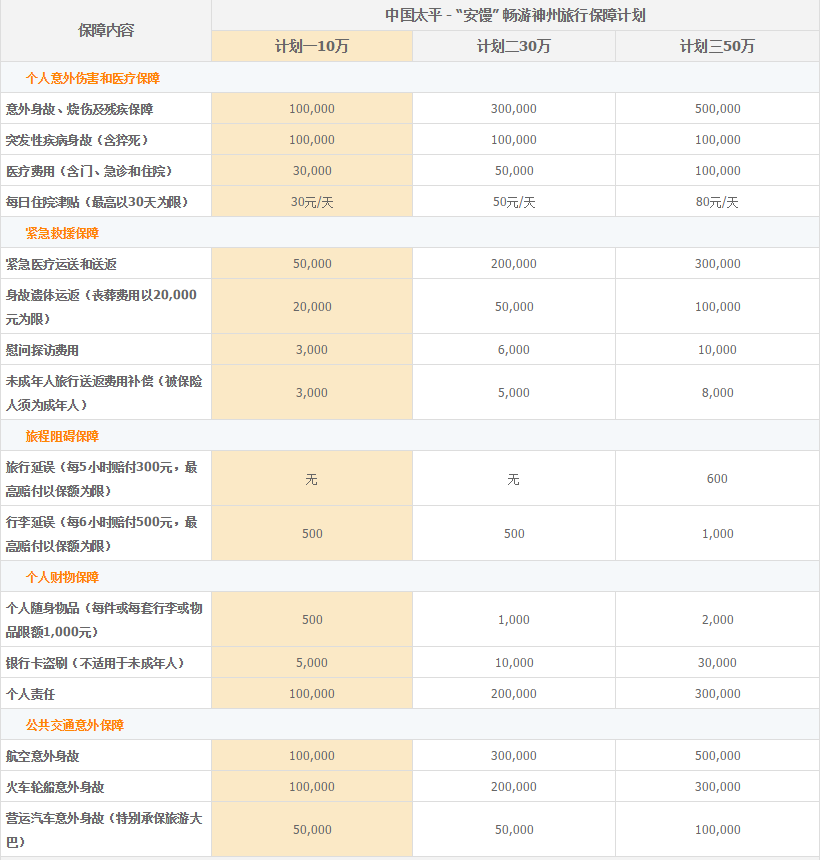Click 10,000 in the 慰问探访费用 row
Viewport: 821px width, 860px height.
pos(717,349)
